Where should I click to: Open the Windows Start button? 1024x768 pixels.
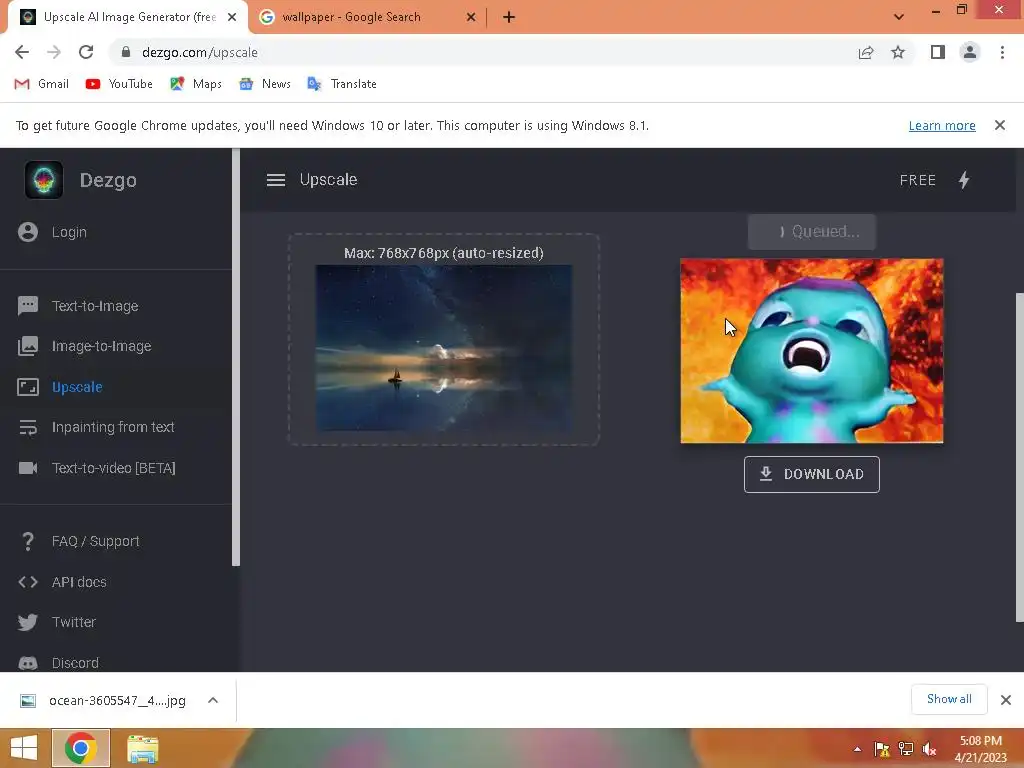point(24,748)
